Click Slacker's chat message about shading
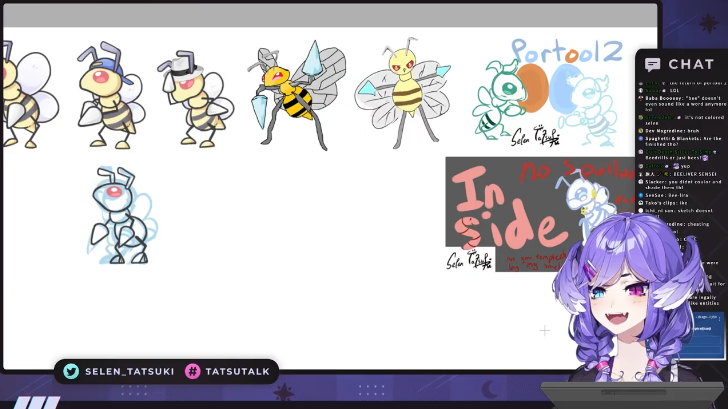Viewport: 728px width, 409px height. point(682,185)
